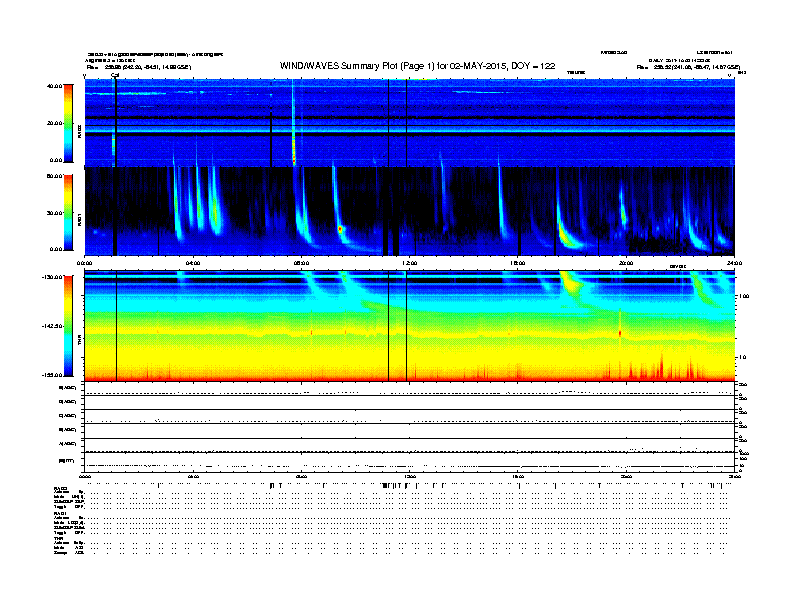
Task: Click the 04:00 tick below RAD1 spectrogram
Action: [193, 263]
